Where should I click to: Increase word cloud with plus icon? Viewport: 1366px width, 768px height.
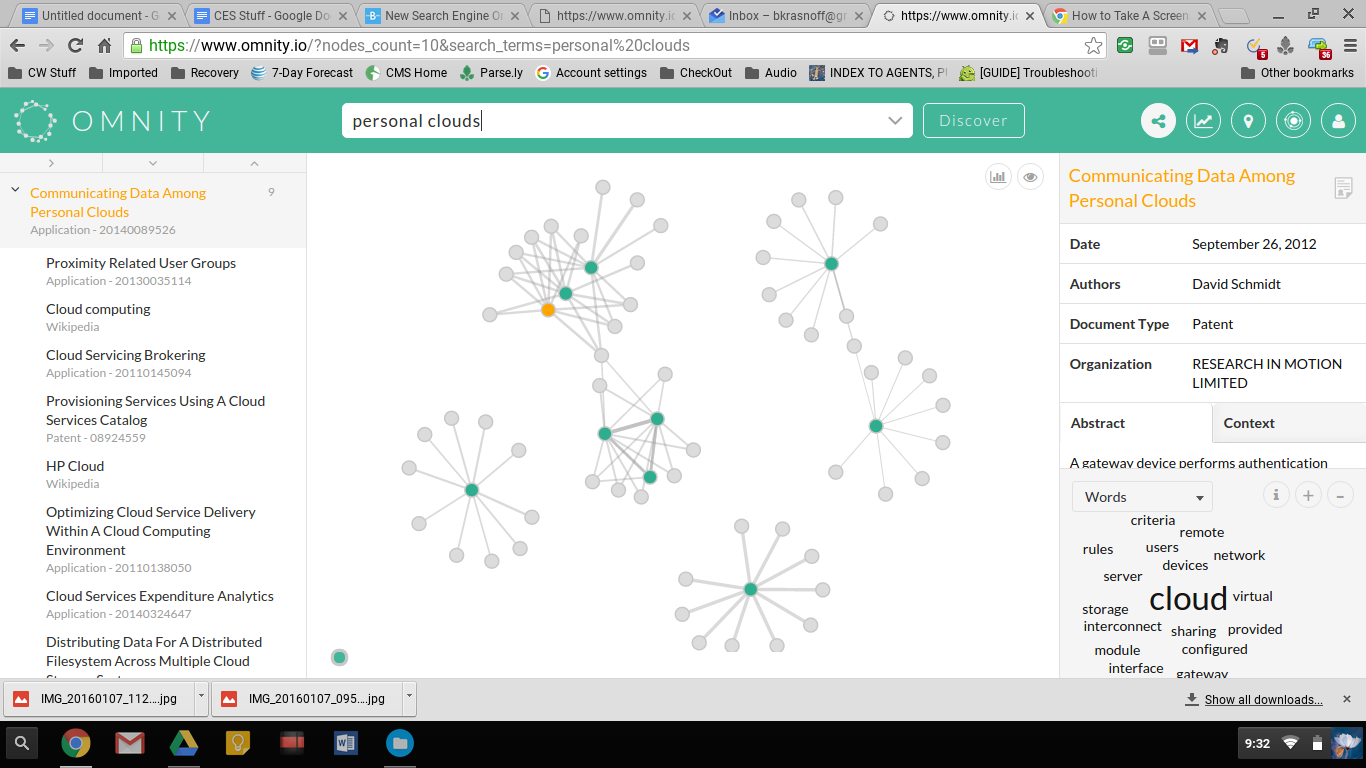[x=1308, y=495]
